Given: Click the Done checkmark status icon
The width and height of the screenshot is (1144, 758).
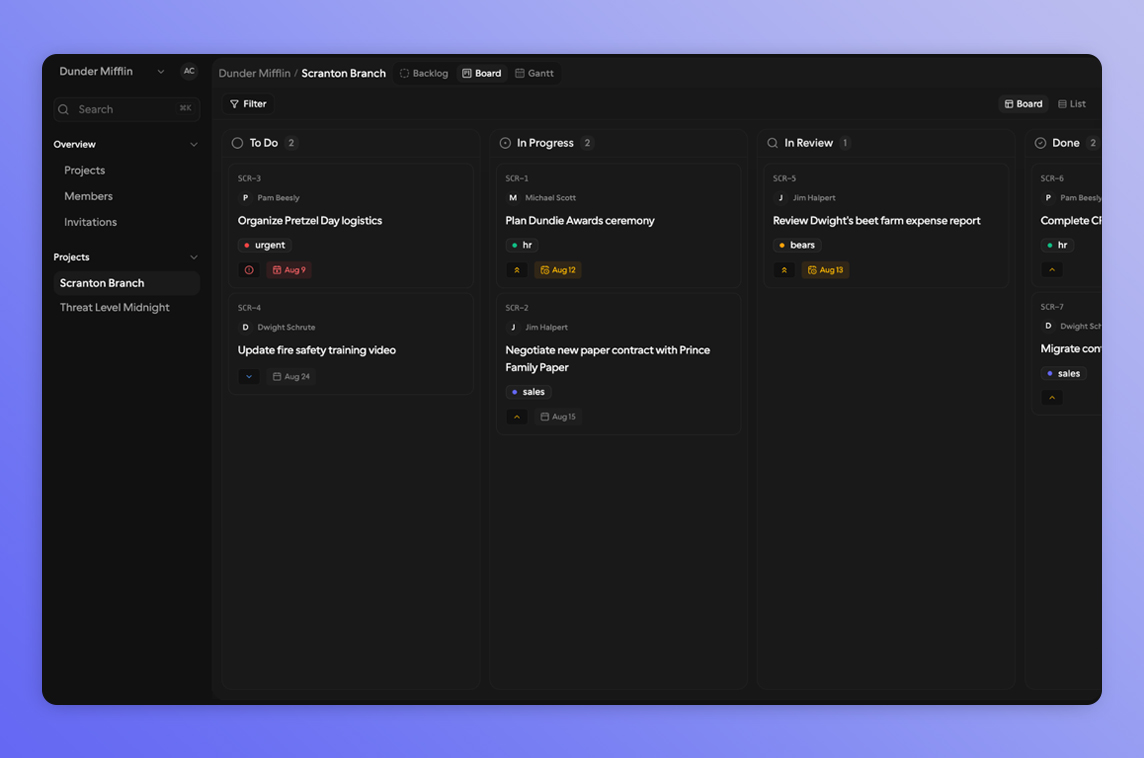Looking at the screenshot, I should [x=1040, y=143].
